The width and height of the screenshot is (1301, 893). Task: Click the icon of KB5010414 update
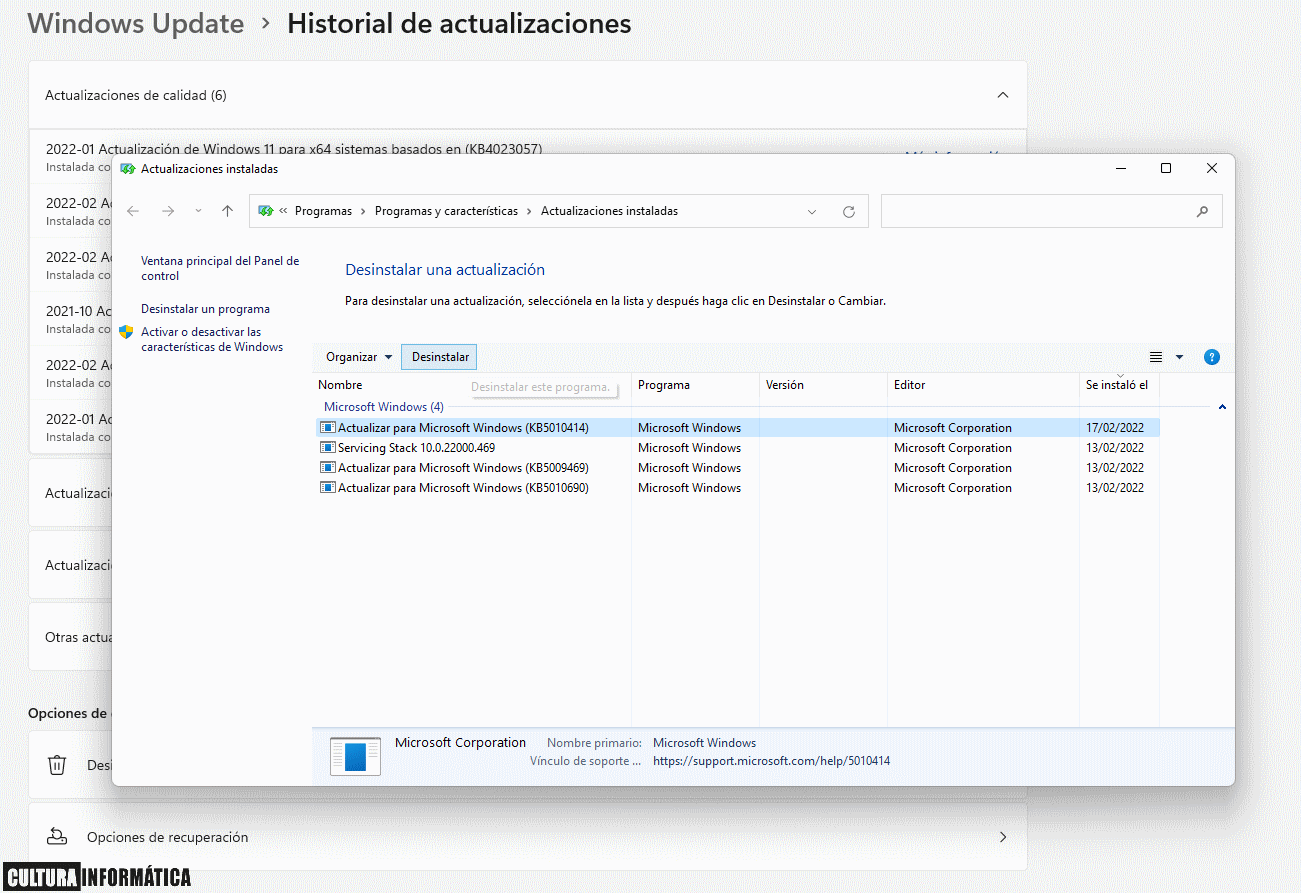[327, 428]
